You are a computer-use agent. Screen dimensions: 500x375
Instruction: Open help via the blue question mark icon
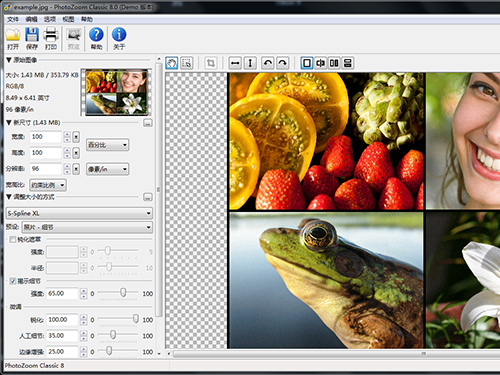click(x=96, y=39)
